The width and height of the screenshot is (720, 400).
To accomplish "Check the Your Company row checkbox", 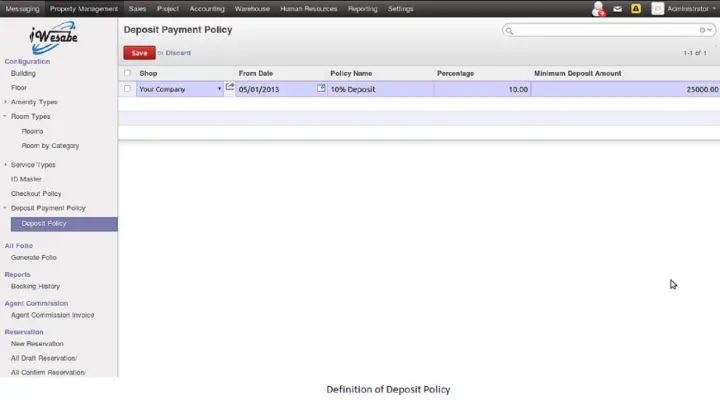I will (x=127, y=89).
